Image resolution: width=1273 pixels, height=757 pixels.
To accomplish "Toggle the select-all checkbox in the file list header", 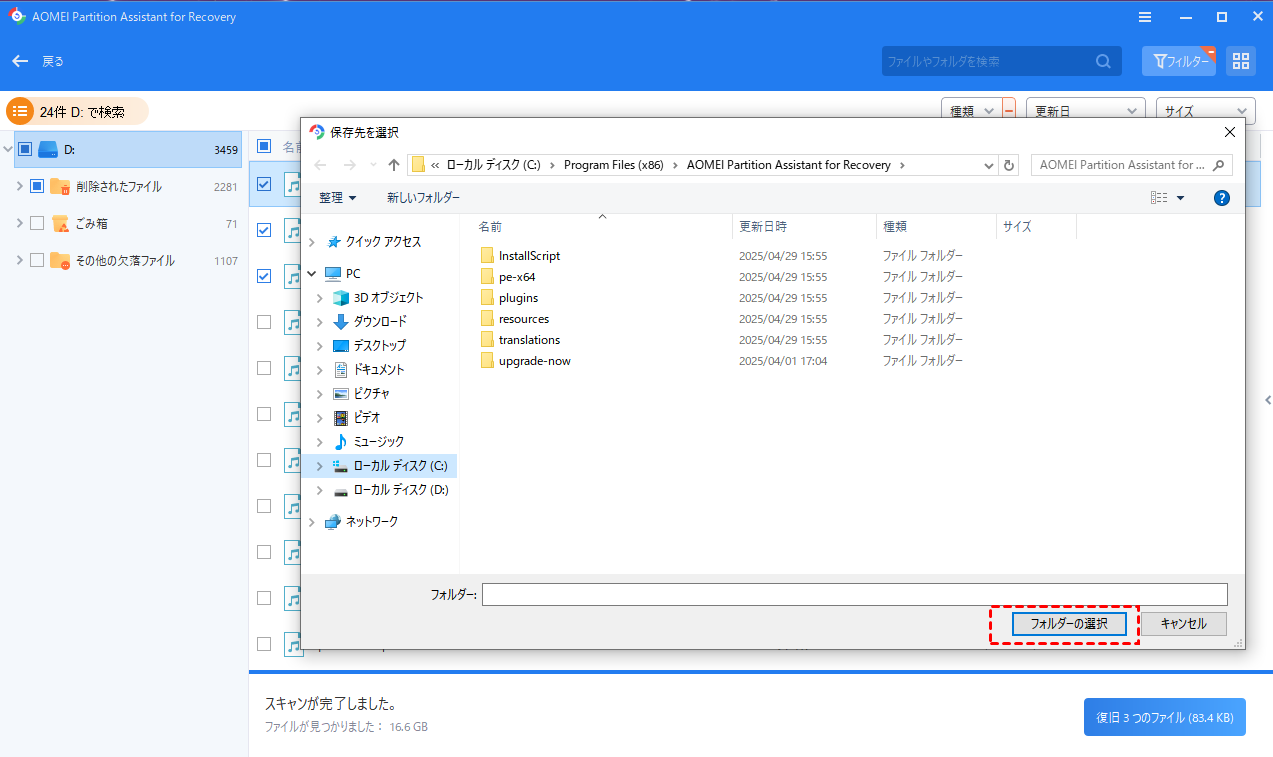I will coord(264,146).
